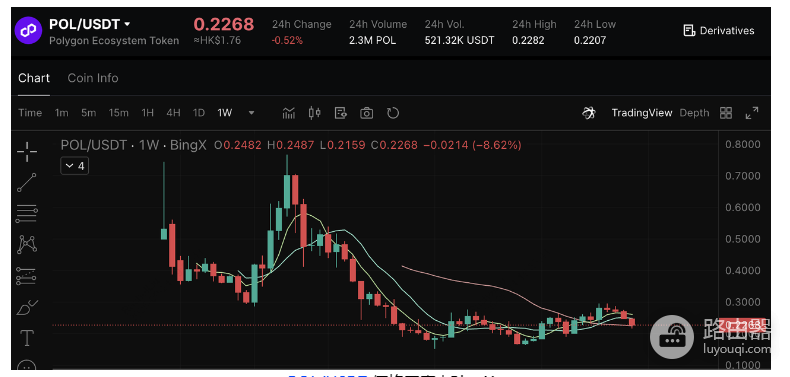
Task: Switch to the Coin Info tab
Action: 93,78
